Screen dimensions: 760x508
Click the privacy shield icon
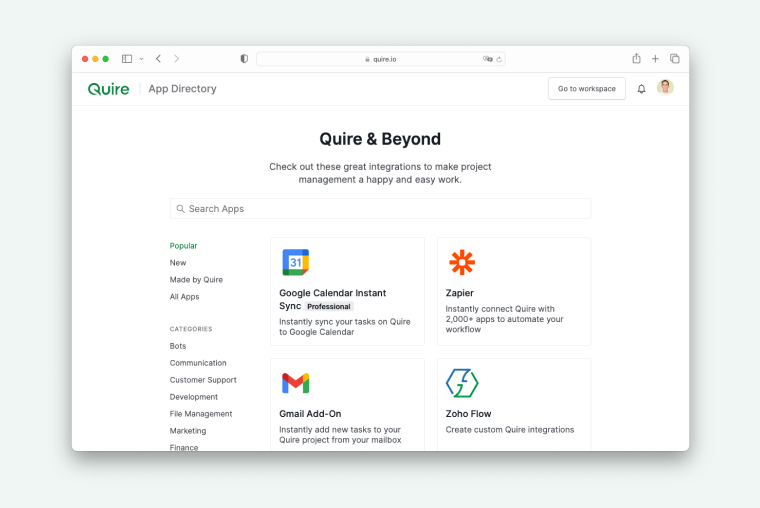coord(244,59)
